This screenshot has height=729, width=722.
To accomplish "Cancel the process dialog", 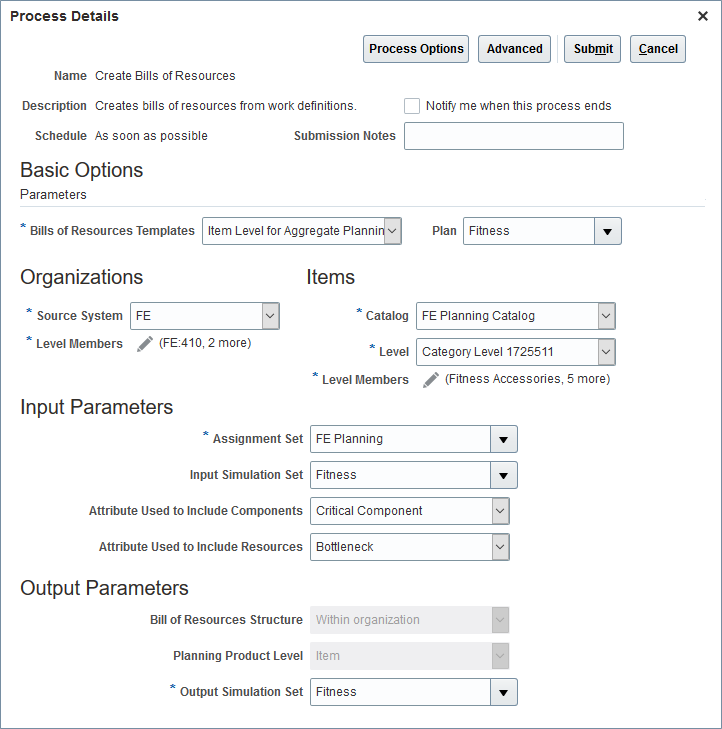I will tap(658, 49).
